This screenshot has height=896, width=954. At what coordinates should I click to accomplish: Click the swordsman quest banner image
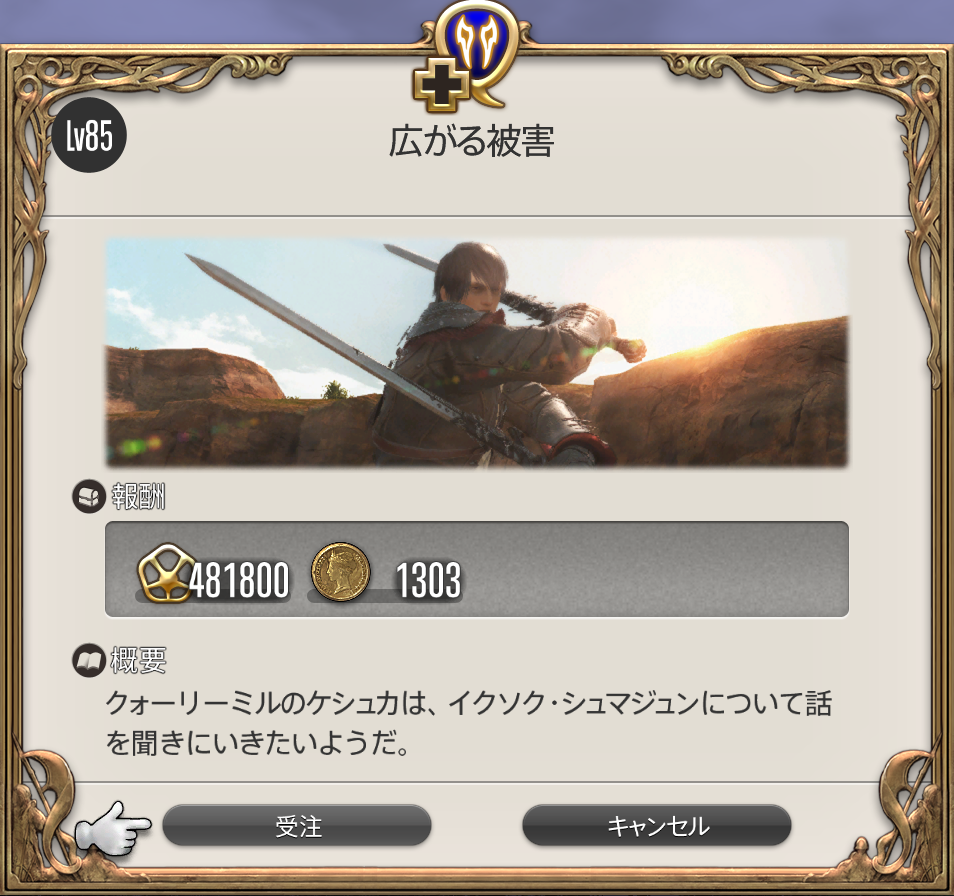(477, 353)
